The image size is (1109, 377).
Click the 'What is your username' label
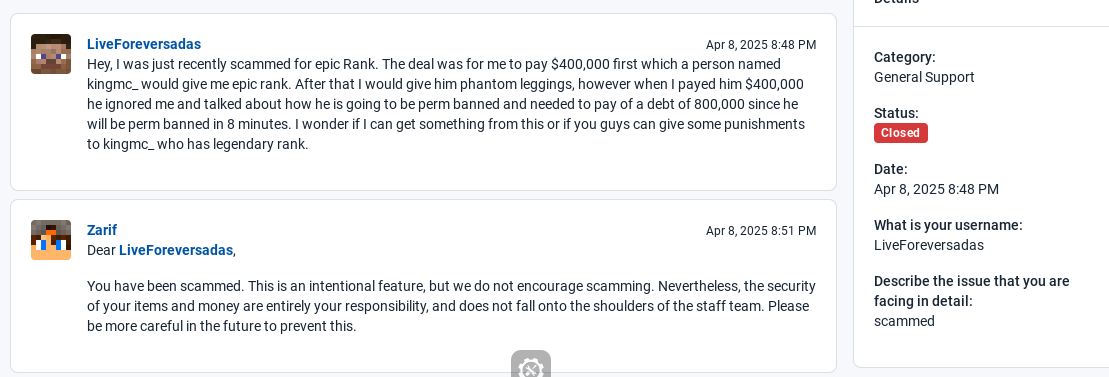coord(948,225)
